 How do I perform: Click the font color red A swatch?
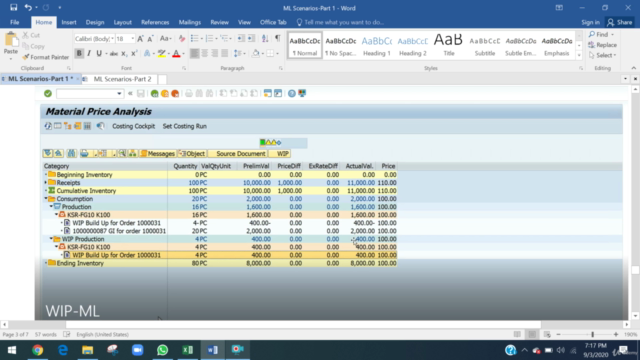pyautogui.click(x=176, y=53)
